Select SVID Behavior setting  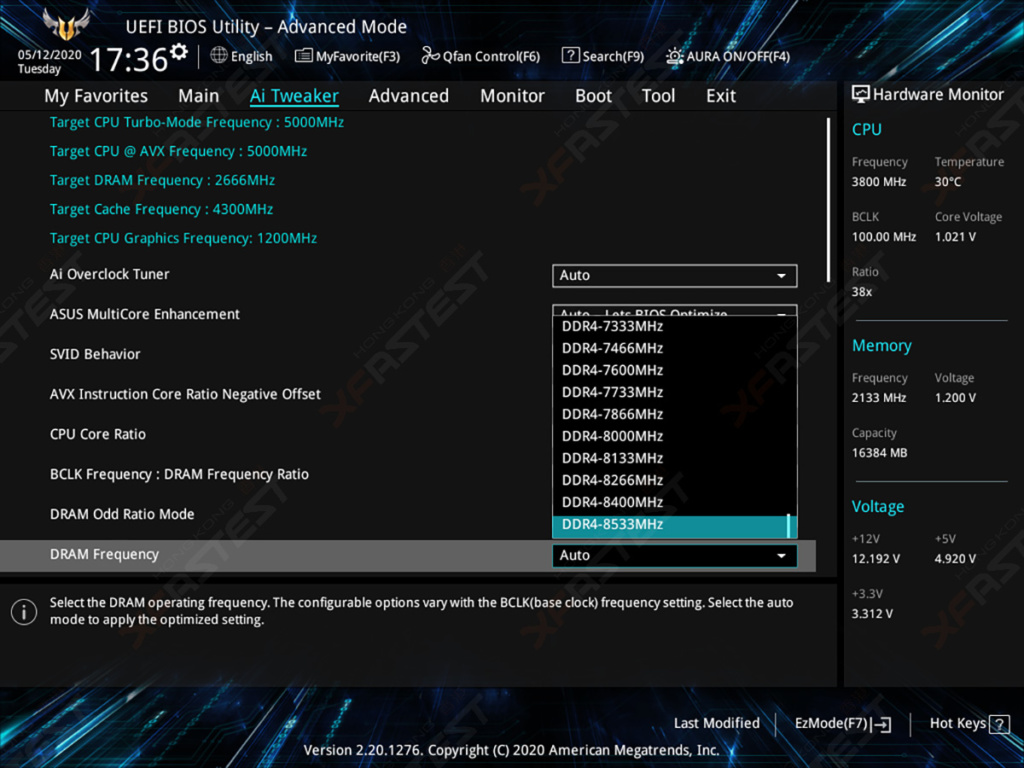tap(95, 355)
